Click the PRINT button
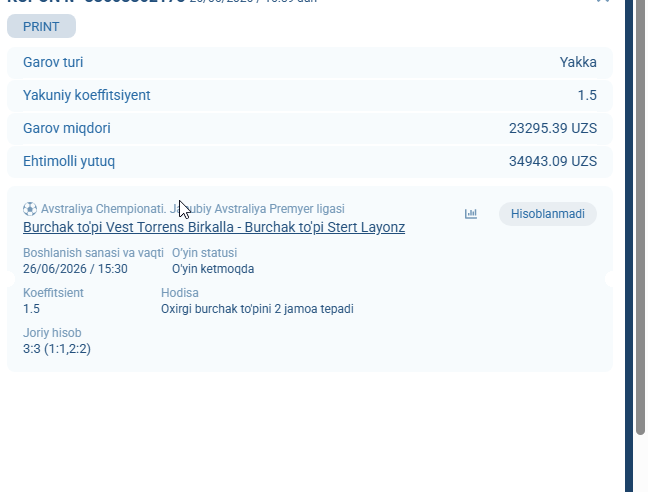The width and height of the screenshot is (648, 492). point(41,26)
